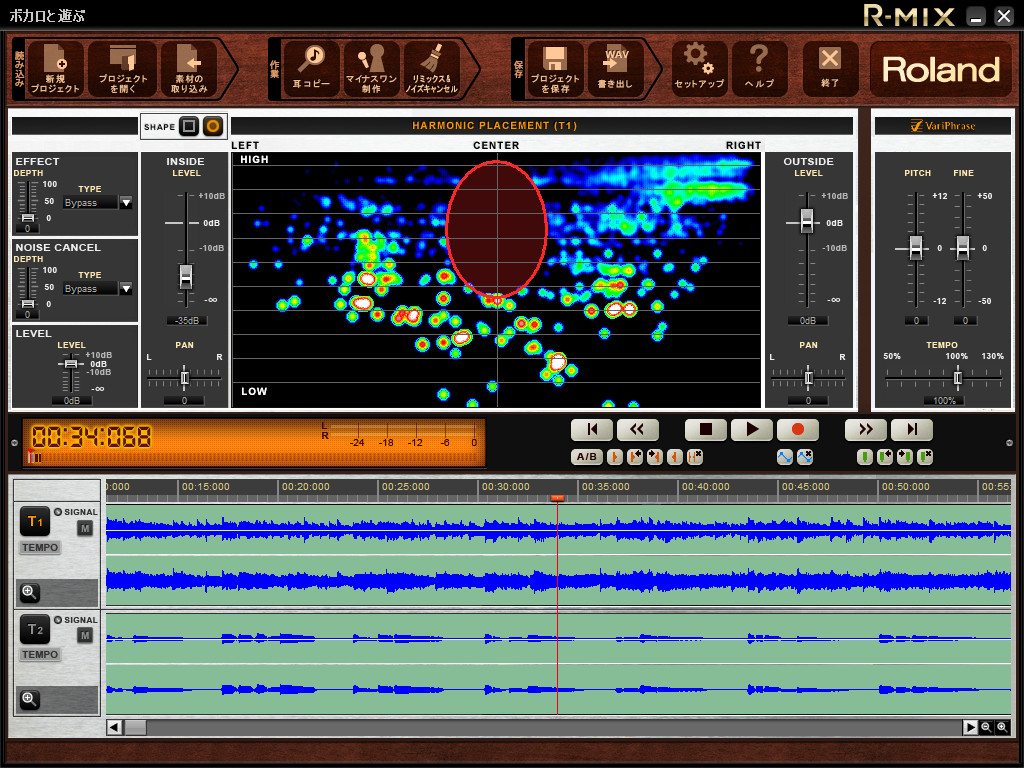Zoom T1 waveform with magnifier icon
The height and width of the screenshot is (768, 1024).
click(29, 592)
